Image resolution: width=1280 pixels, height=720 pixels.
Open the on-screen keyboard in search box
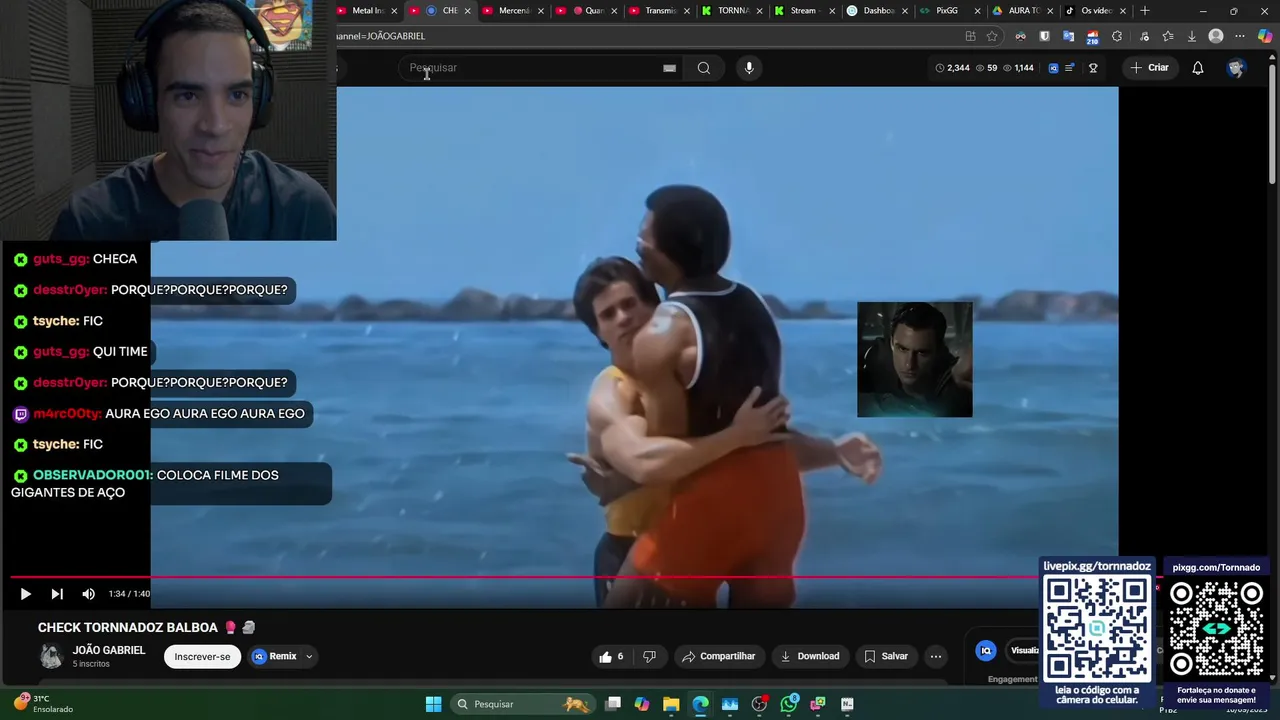coord(669,68)
